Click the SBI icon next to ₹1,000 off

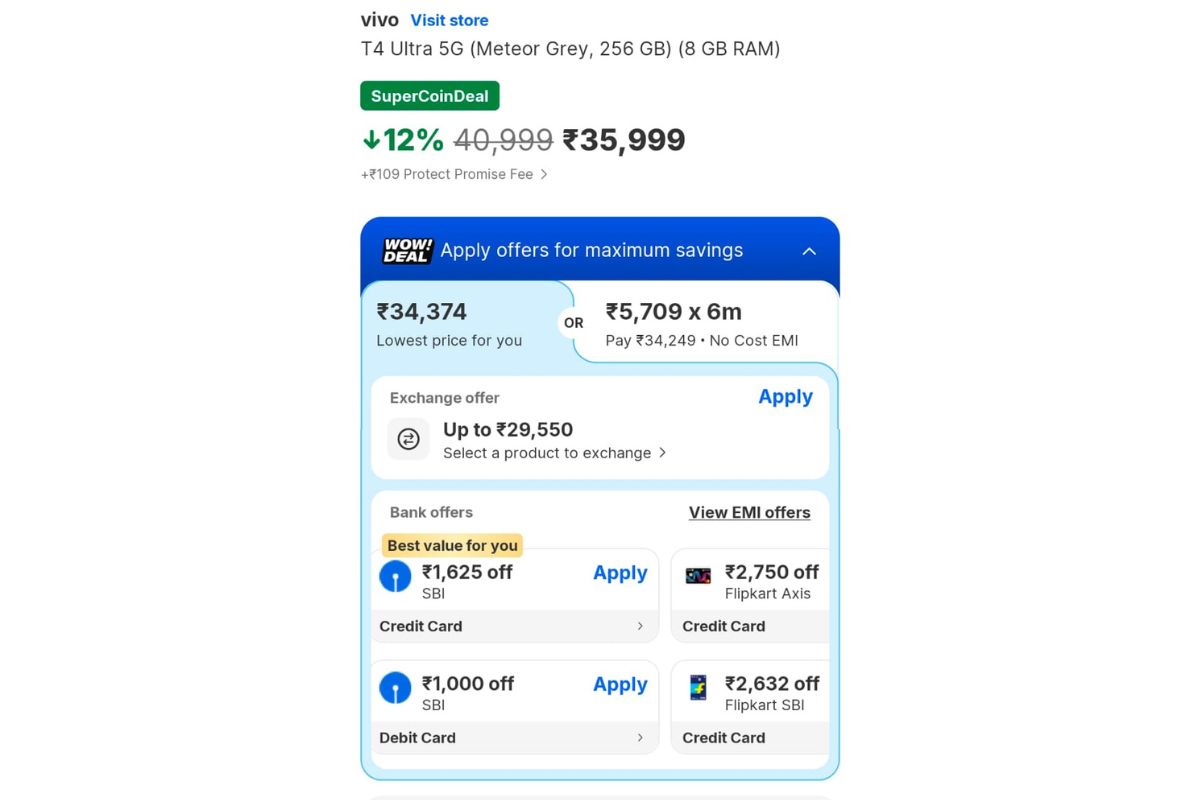(x=395, y=688)
